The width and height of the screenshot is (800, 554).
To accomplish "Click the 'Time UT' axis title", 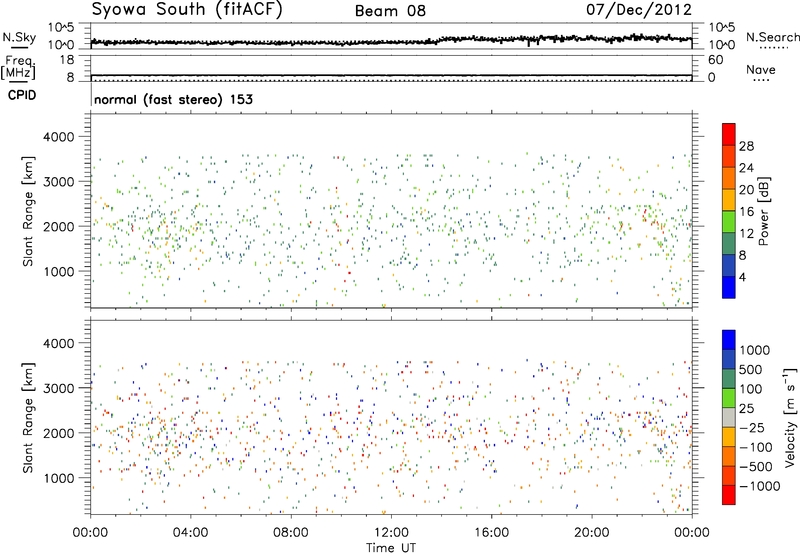I will (x=391, y=547).
